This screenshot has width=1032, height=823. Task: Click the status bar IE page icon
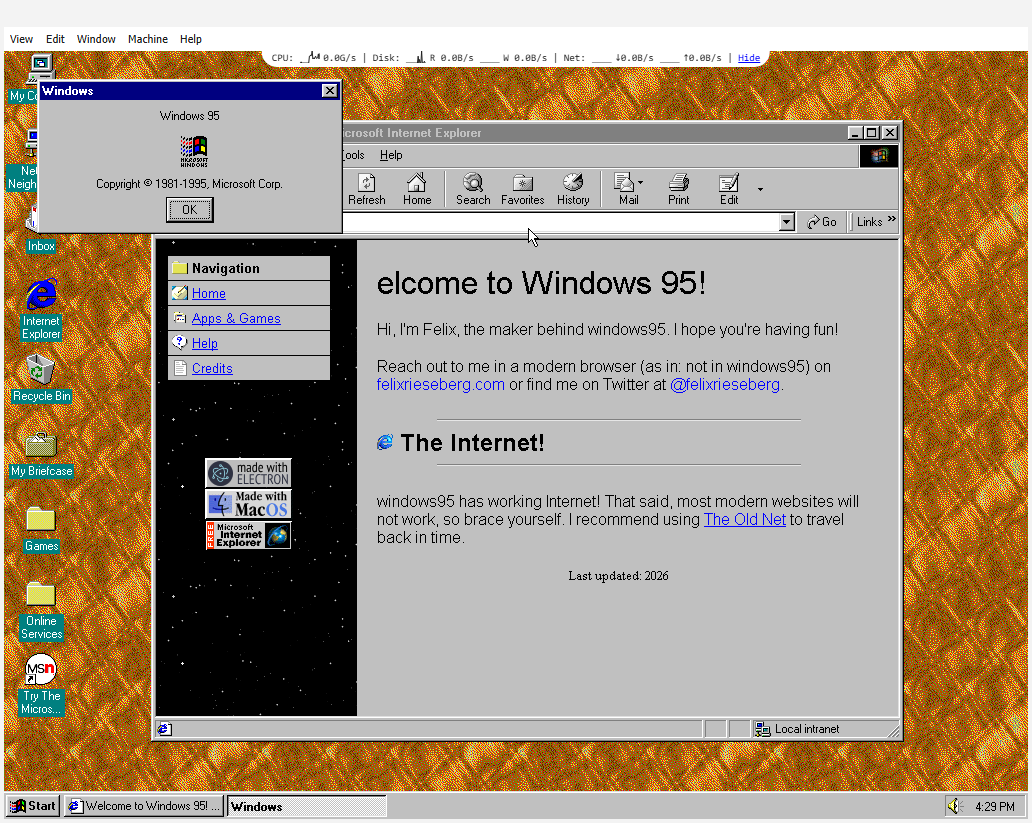click(165, 729)
